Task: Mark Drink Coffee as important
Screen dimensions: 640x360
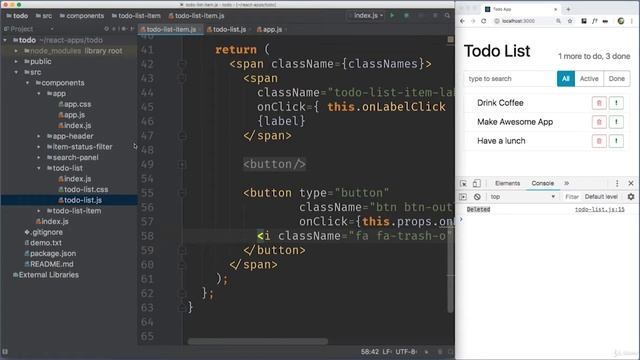Action: [x=616, y=103]
